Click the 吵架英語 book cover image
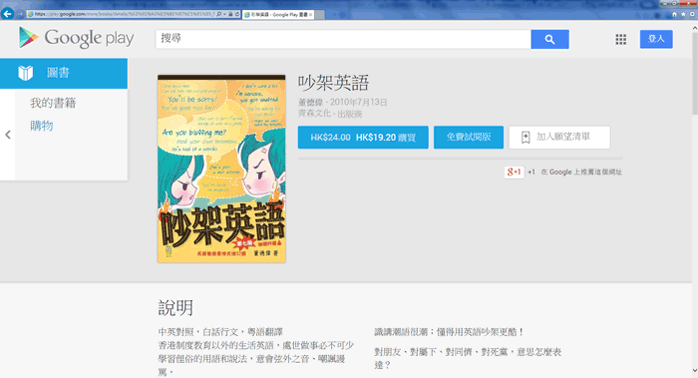This screenshot has width=698, height=378. pos(221,169)
